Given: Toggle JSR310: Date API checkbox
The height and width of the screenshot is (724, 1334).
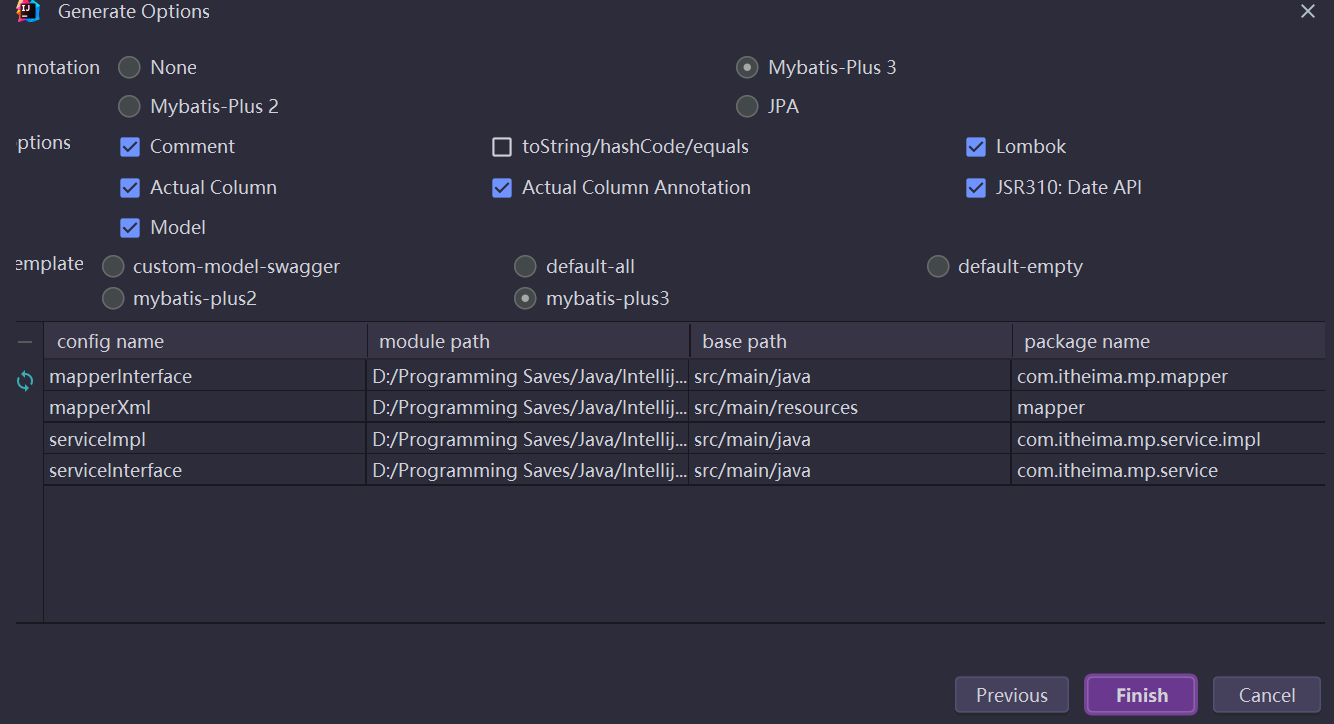Looking at the screenshot, I should tap(976, 188).
